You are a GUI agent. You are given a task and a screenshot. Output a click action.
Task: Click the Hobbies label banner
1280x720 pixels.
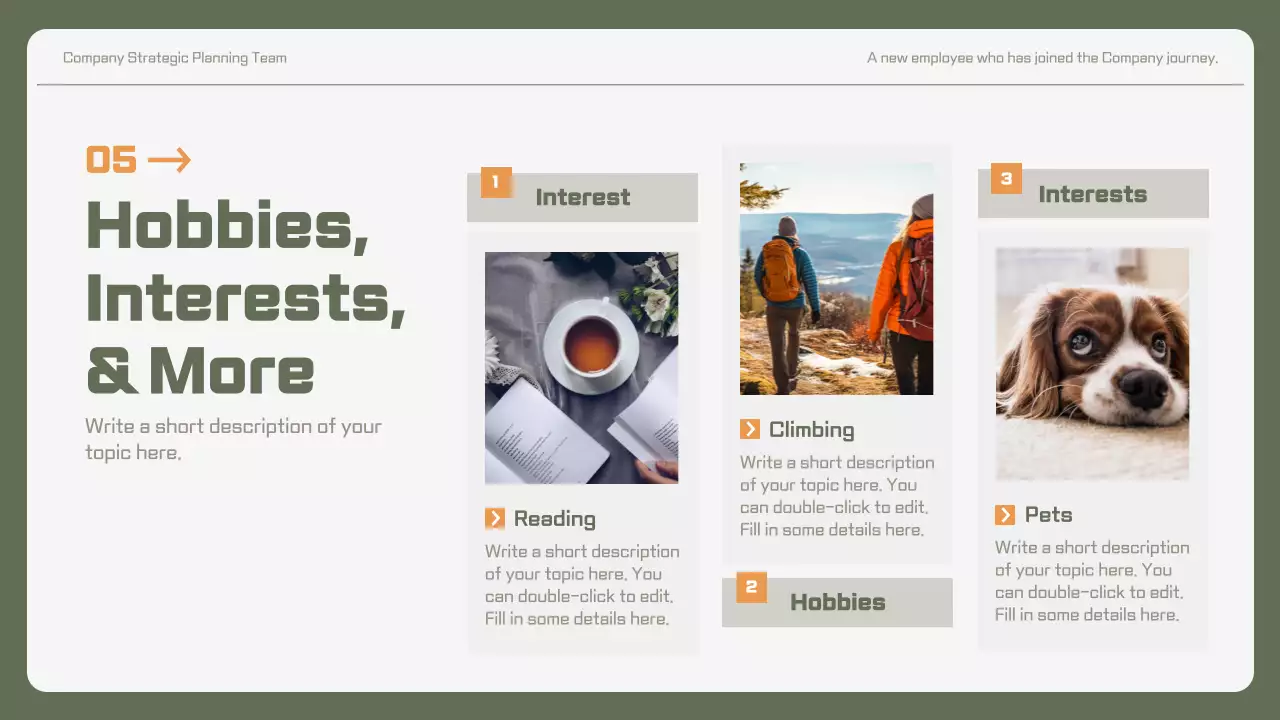838,602
